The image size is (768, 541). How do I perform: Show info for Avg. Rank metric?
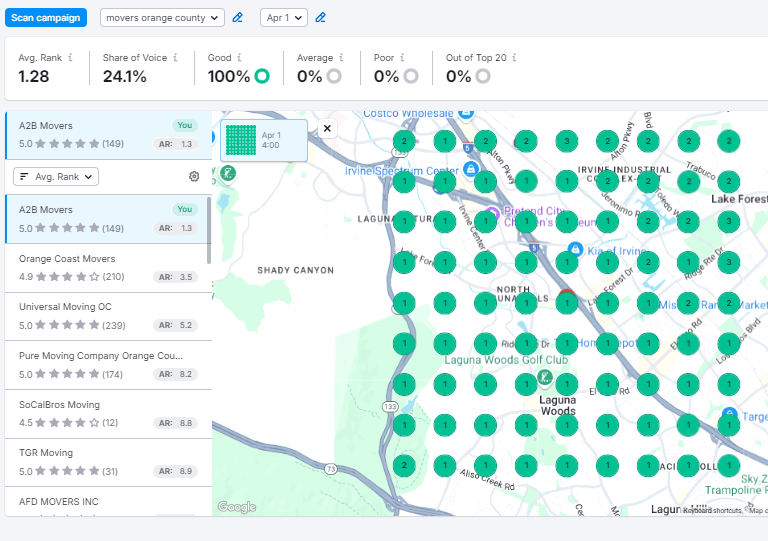coord(71,57)
